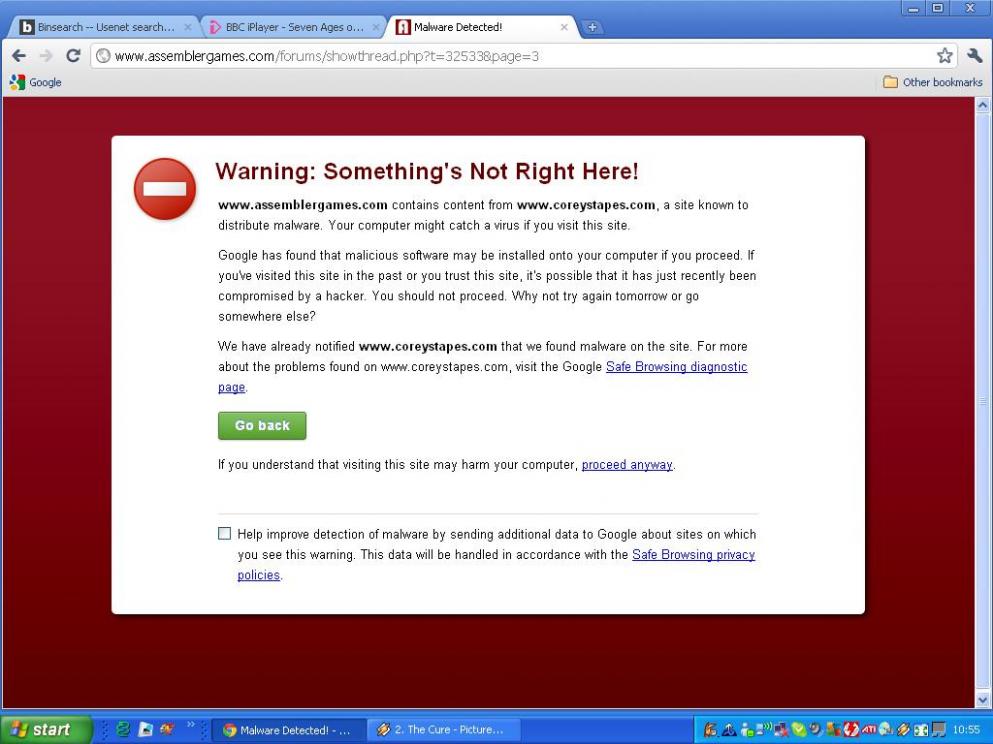The width and height of the screenshot is (993, 744).
Task: Open a new tab with plus button
Action: 591,27
